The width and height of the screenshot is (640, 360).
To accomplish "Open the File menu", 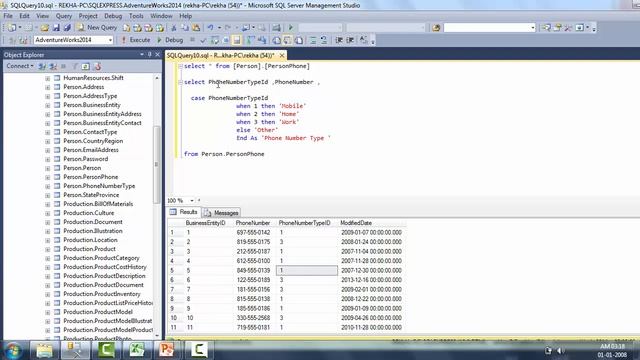I will (8, 16).
